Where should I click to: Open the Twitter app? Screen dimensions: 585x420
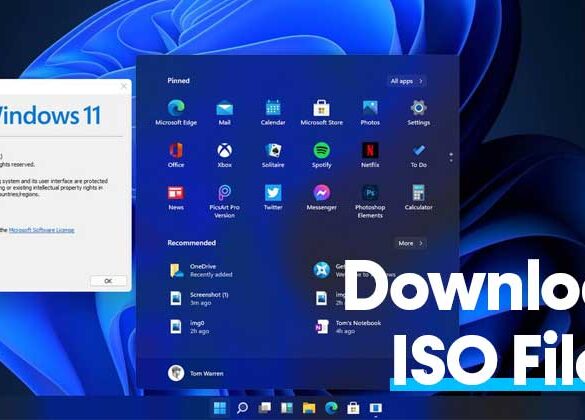(x=273, y=197)
